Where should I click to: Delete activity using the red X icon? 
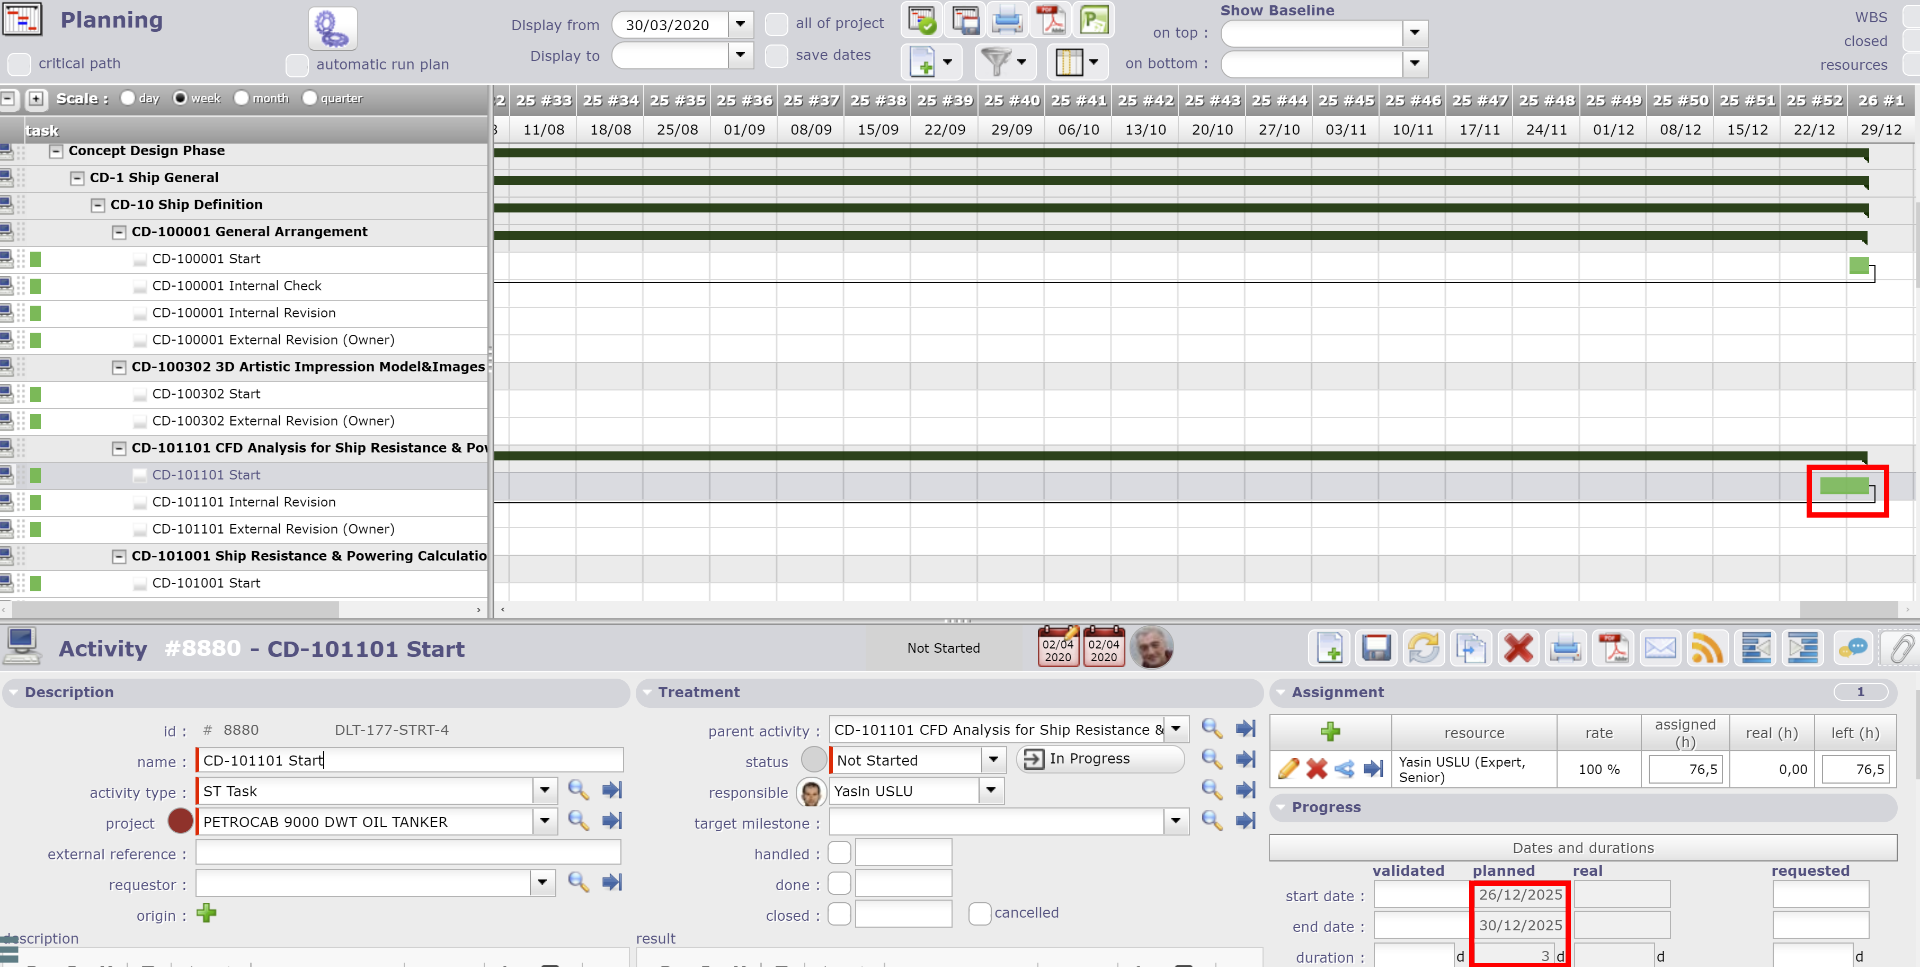click(x=1518, y=649)
